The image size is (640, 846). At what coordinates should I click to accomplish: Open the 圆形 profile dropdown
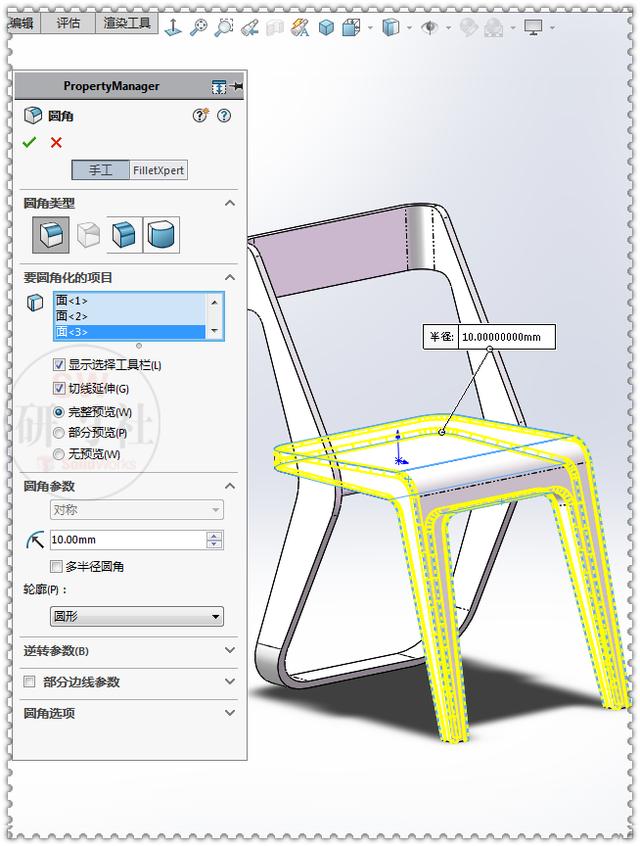(137, 616)
